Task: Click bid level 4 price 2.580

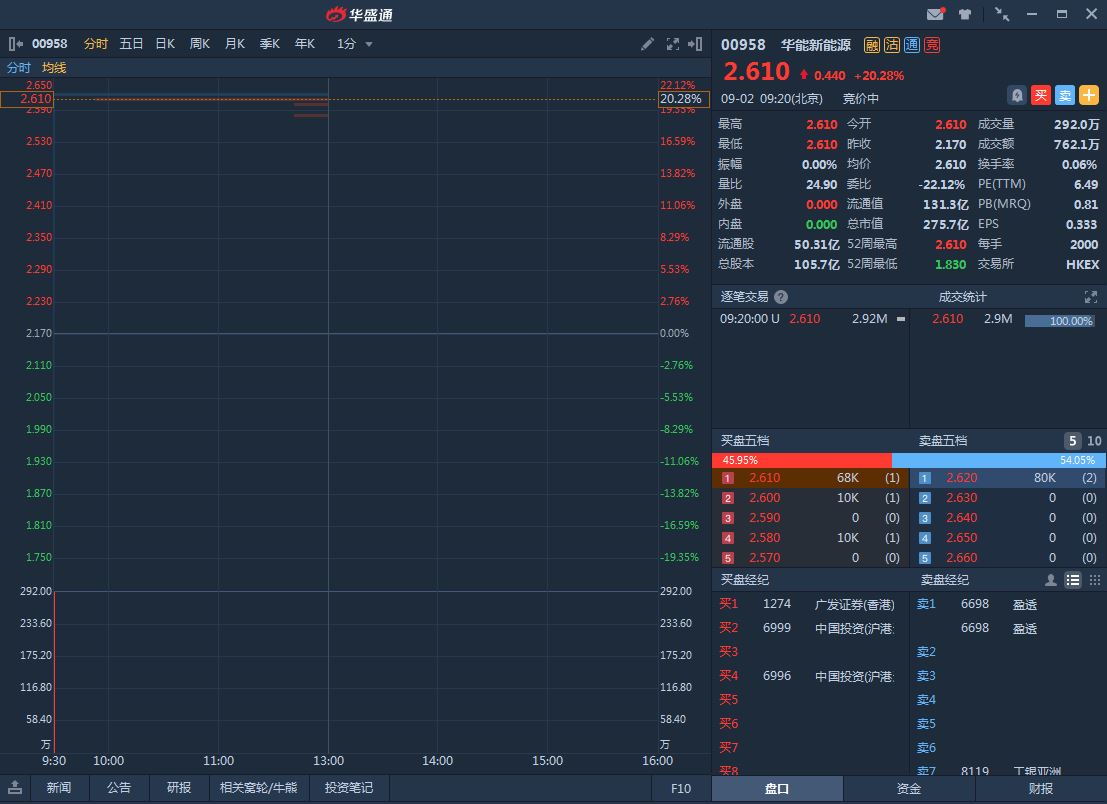Action: 765,538
